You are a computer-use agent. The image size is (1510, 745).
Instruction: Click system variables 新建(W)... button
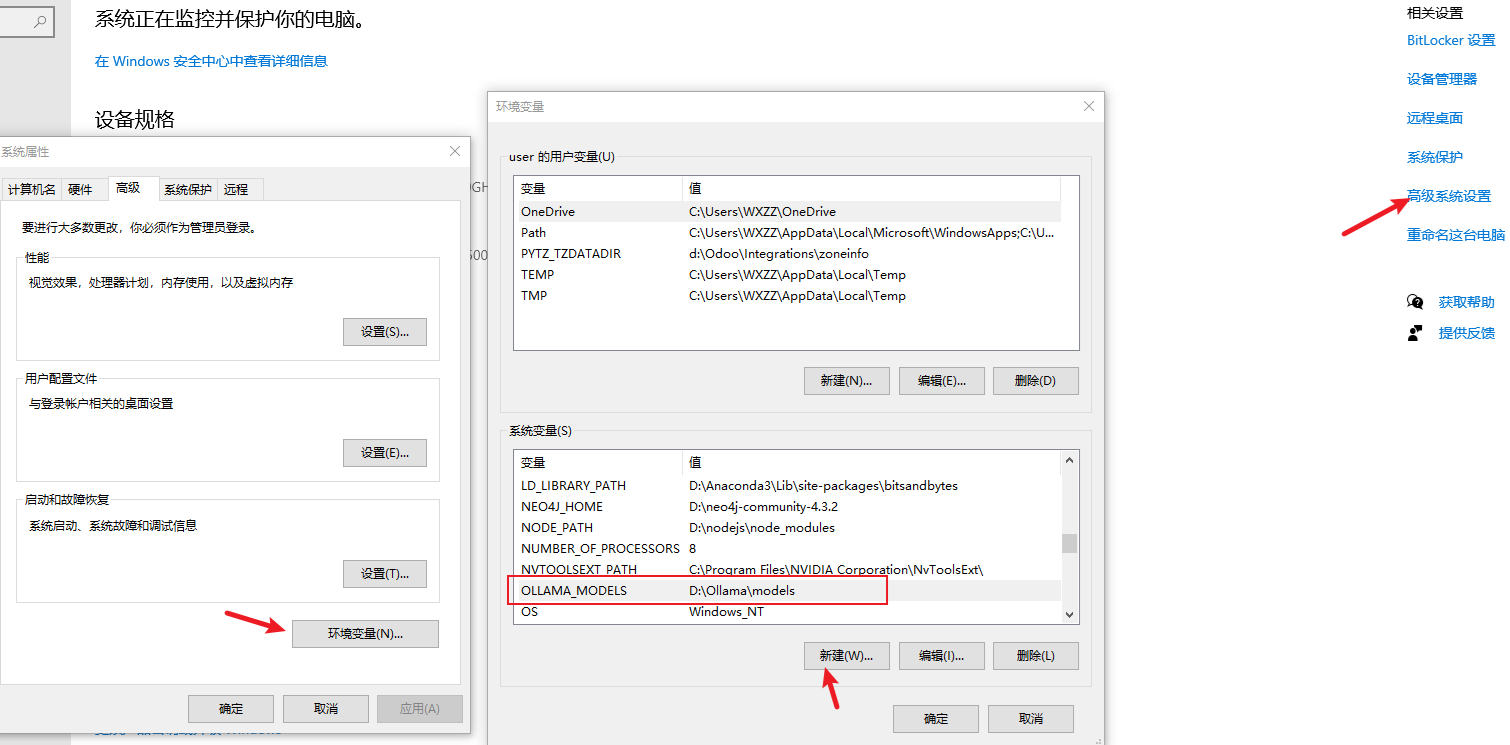tap(847, 656)
